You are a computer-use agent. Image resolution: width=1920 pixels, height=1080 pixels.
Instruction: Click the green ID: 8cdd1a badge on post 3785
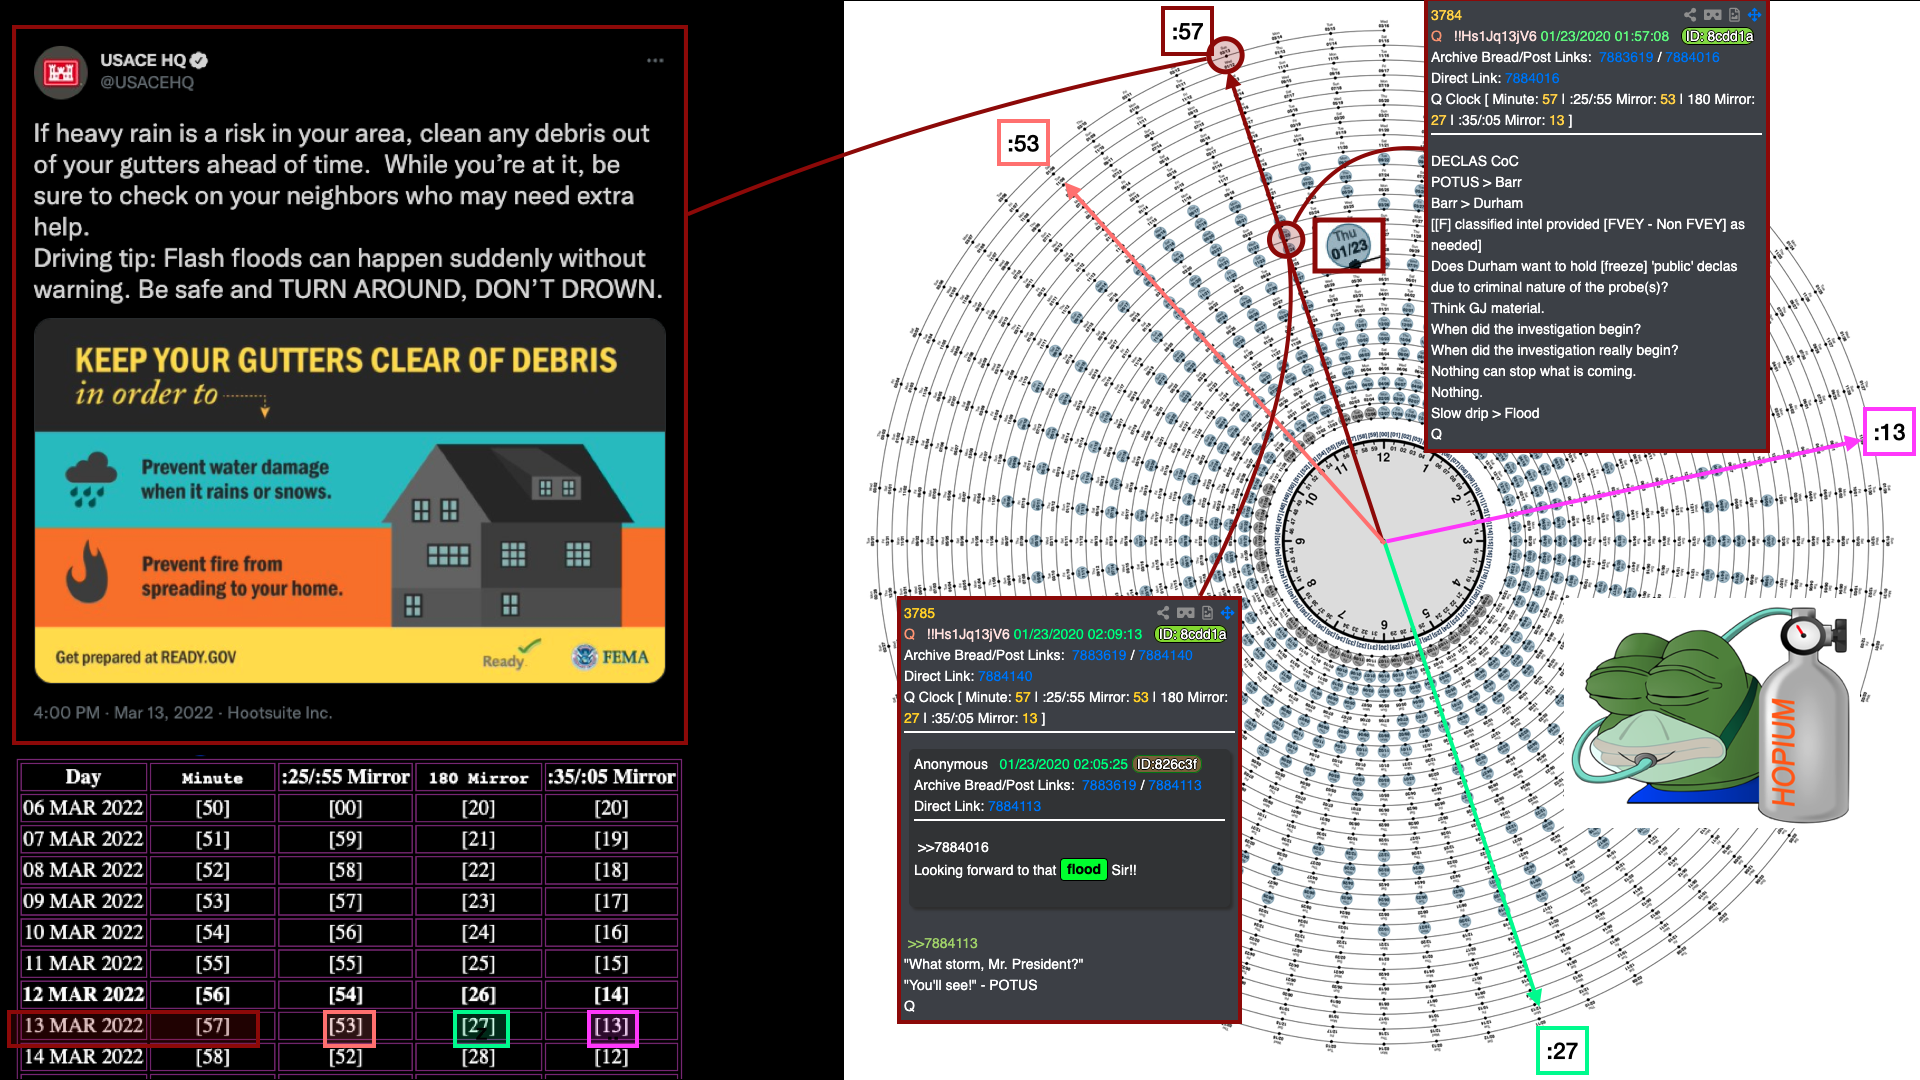pyautogui.click(x=1191, y=634)
